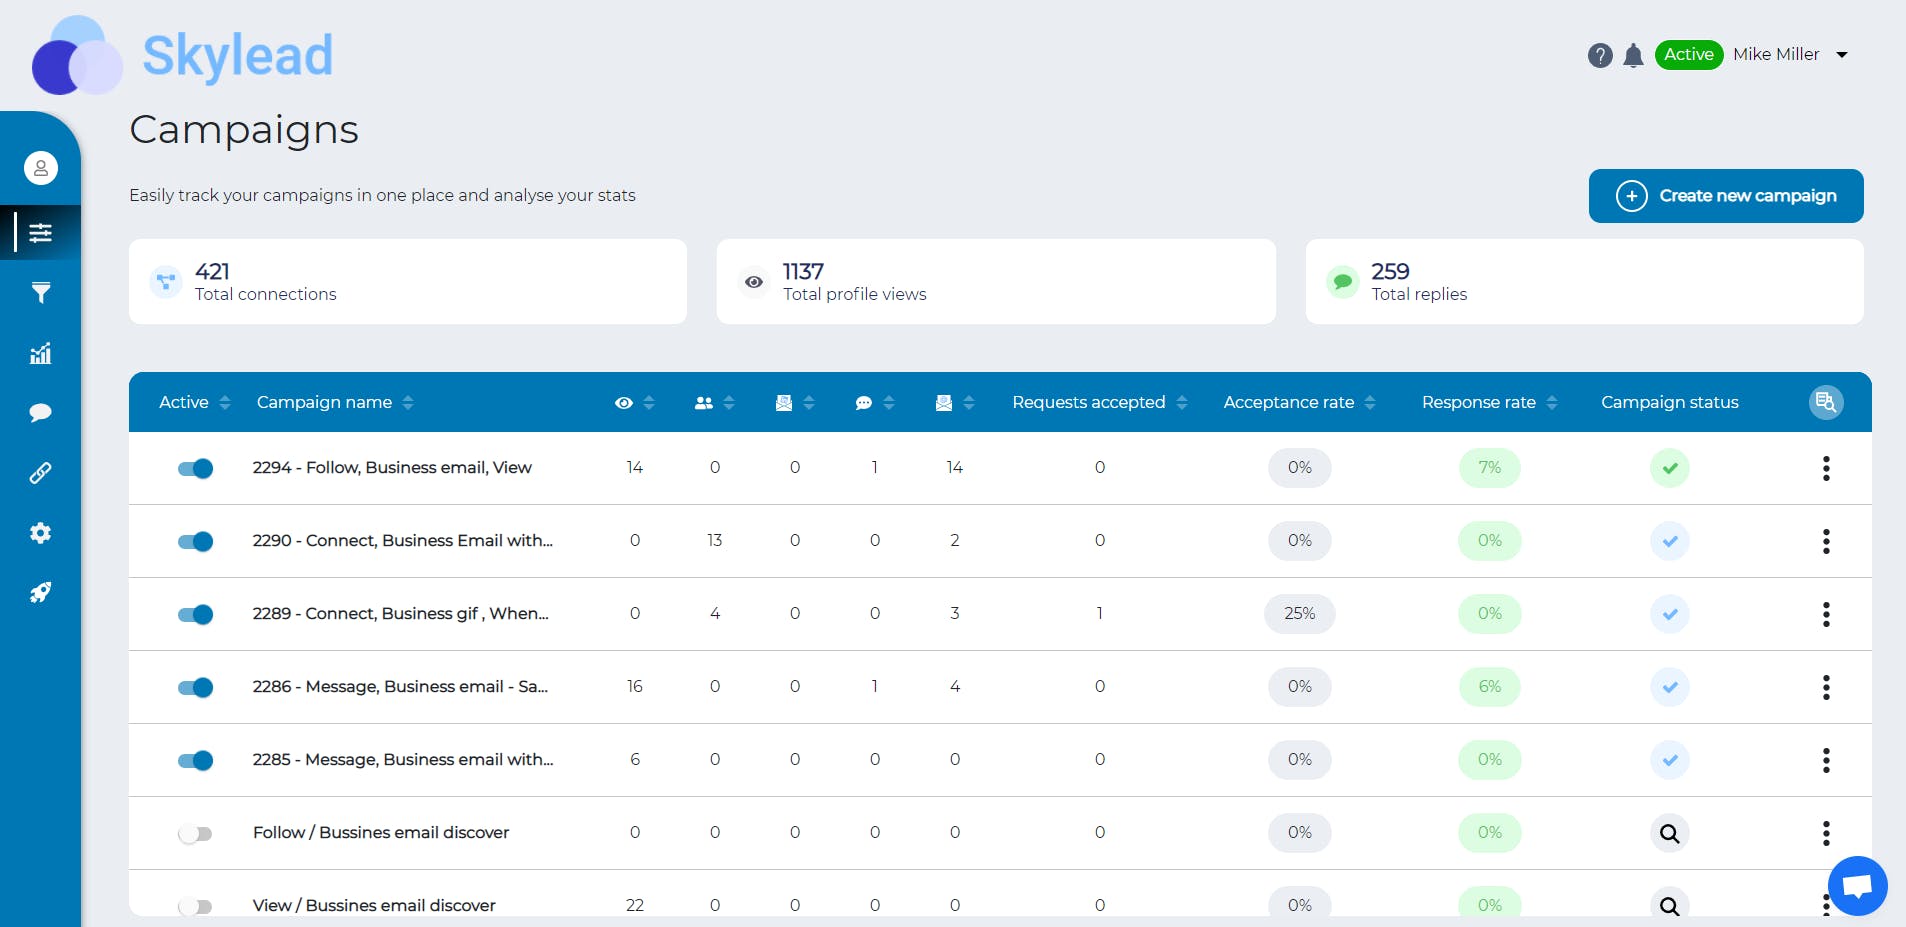The height and width of the screenshot is (927, 1906).
Task: Open the live chat bubble widget
Action: click(1857, 885)
